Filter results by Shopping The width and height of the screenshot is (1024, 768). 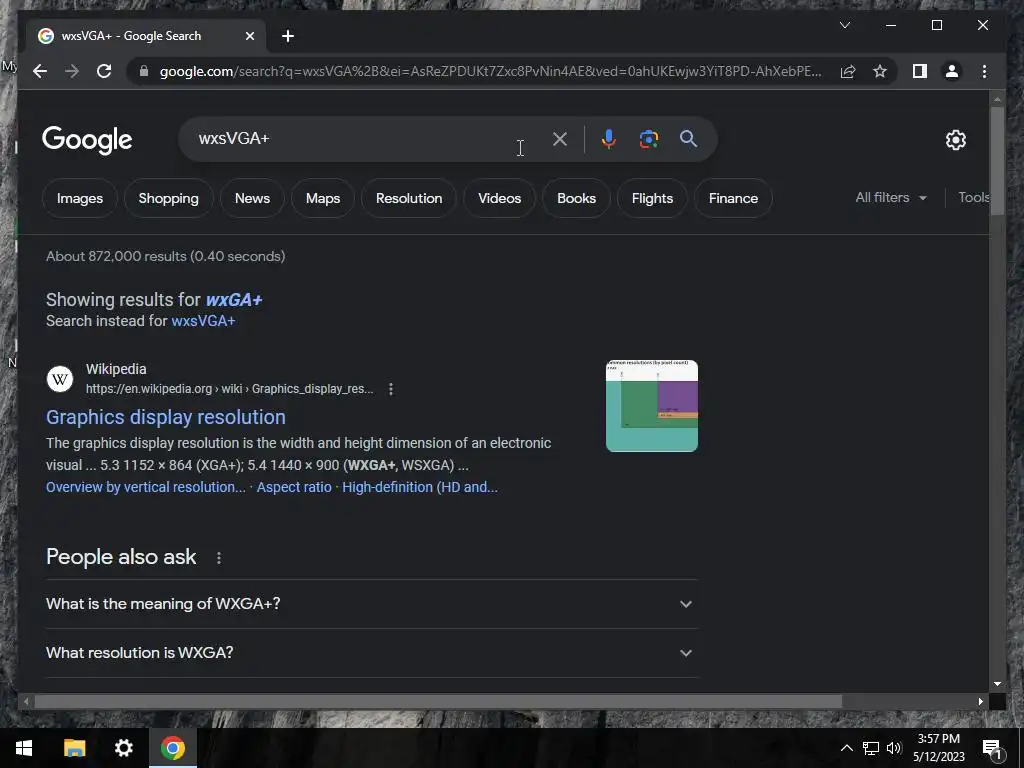[168, 198]
